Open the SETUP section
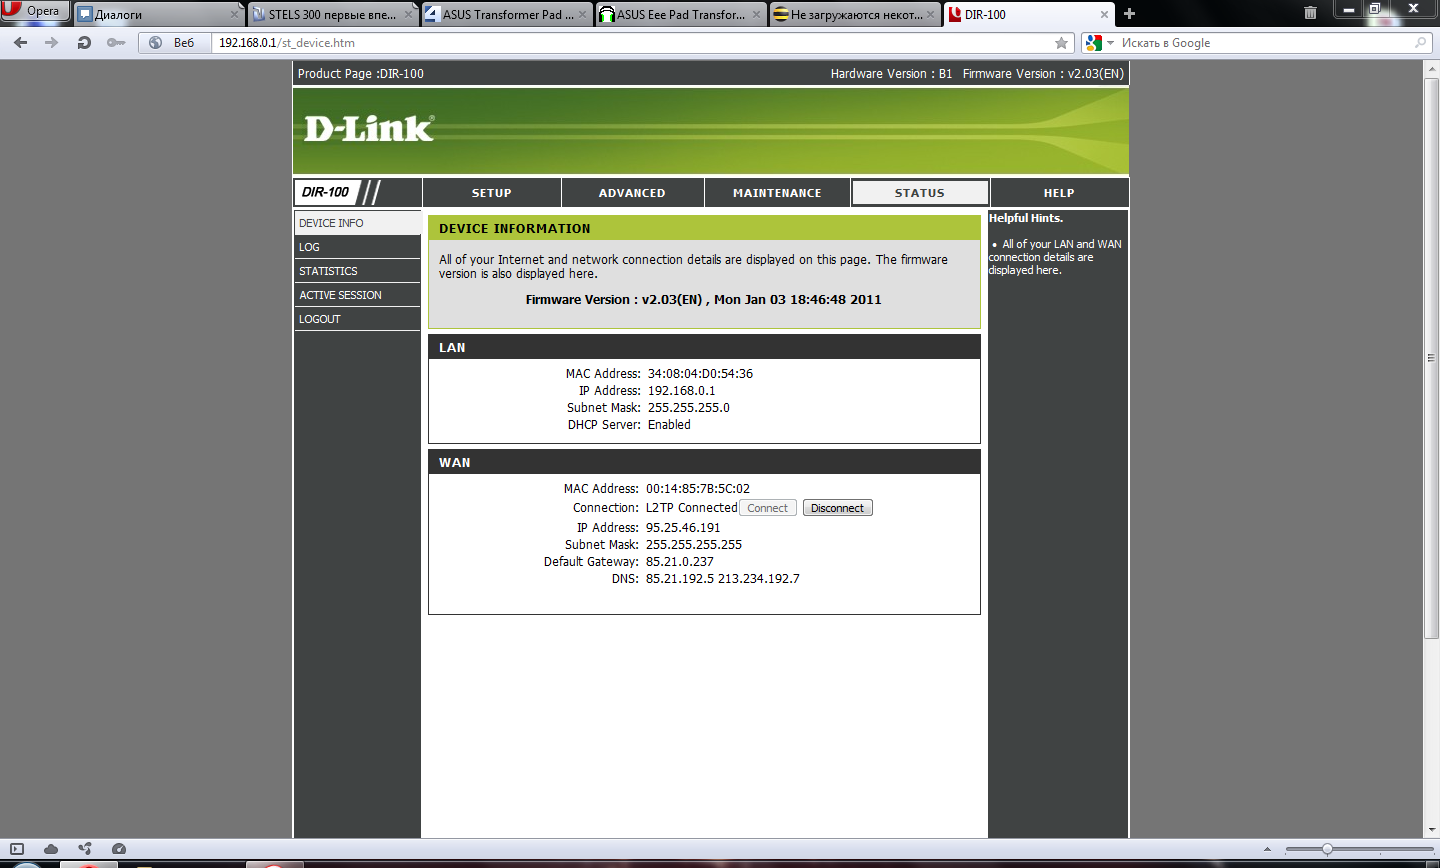 (491, 193)
